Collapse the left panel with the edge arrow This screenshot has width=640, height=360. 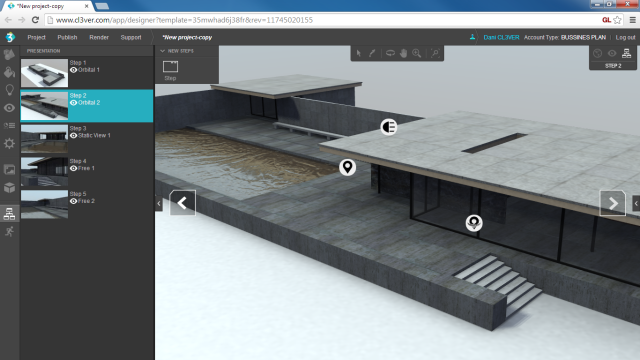pyautogui.click(x=159, y=203)
